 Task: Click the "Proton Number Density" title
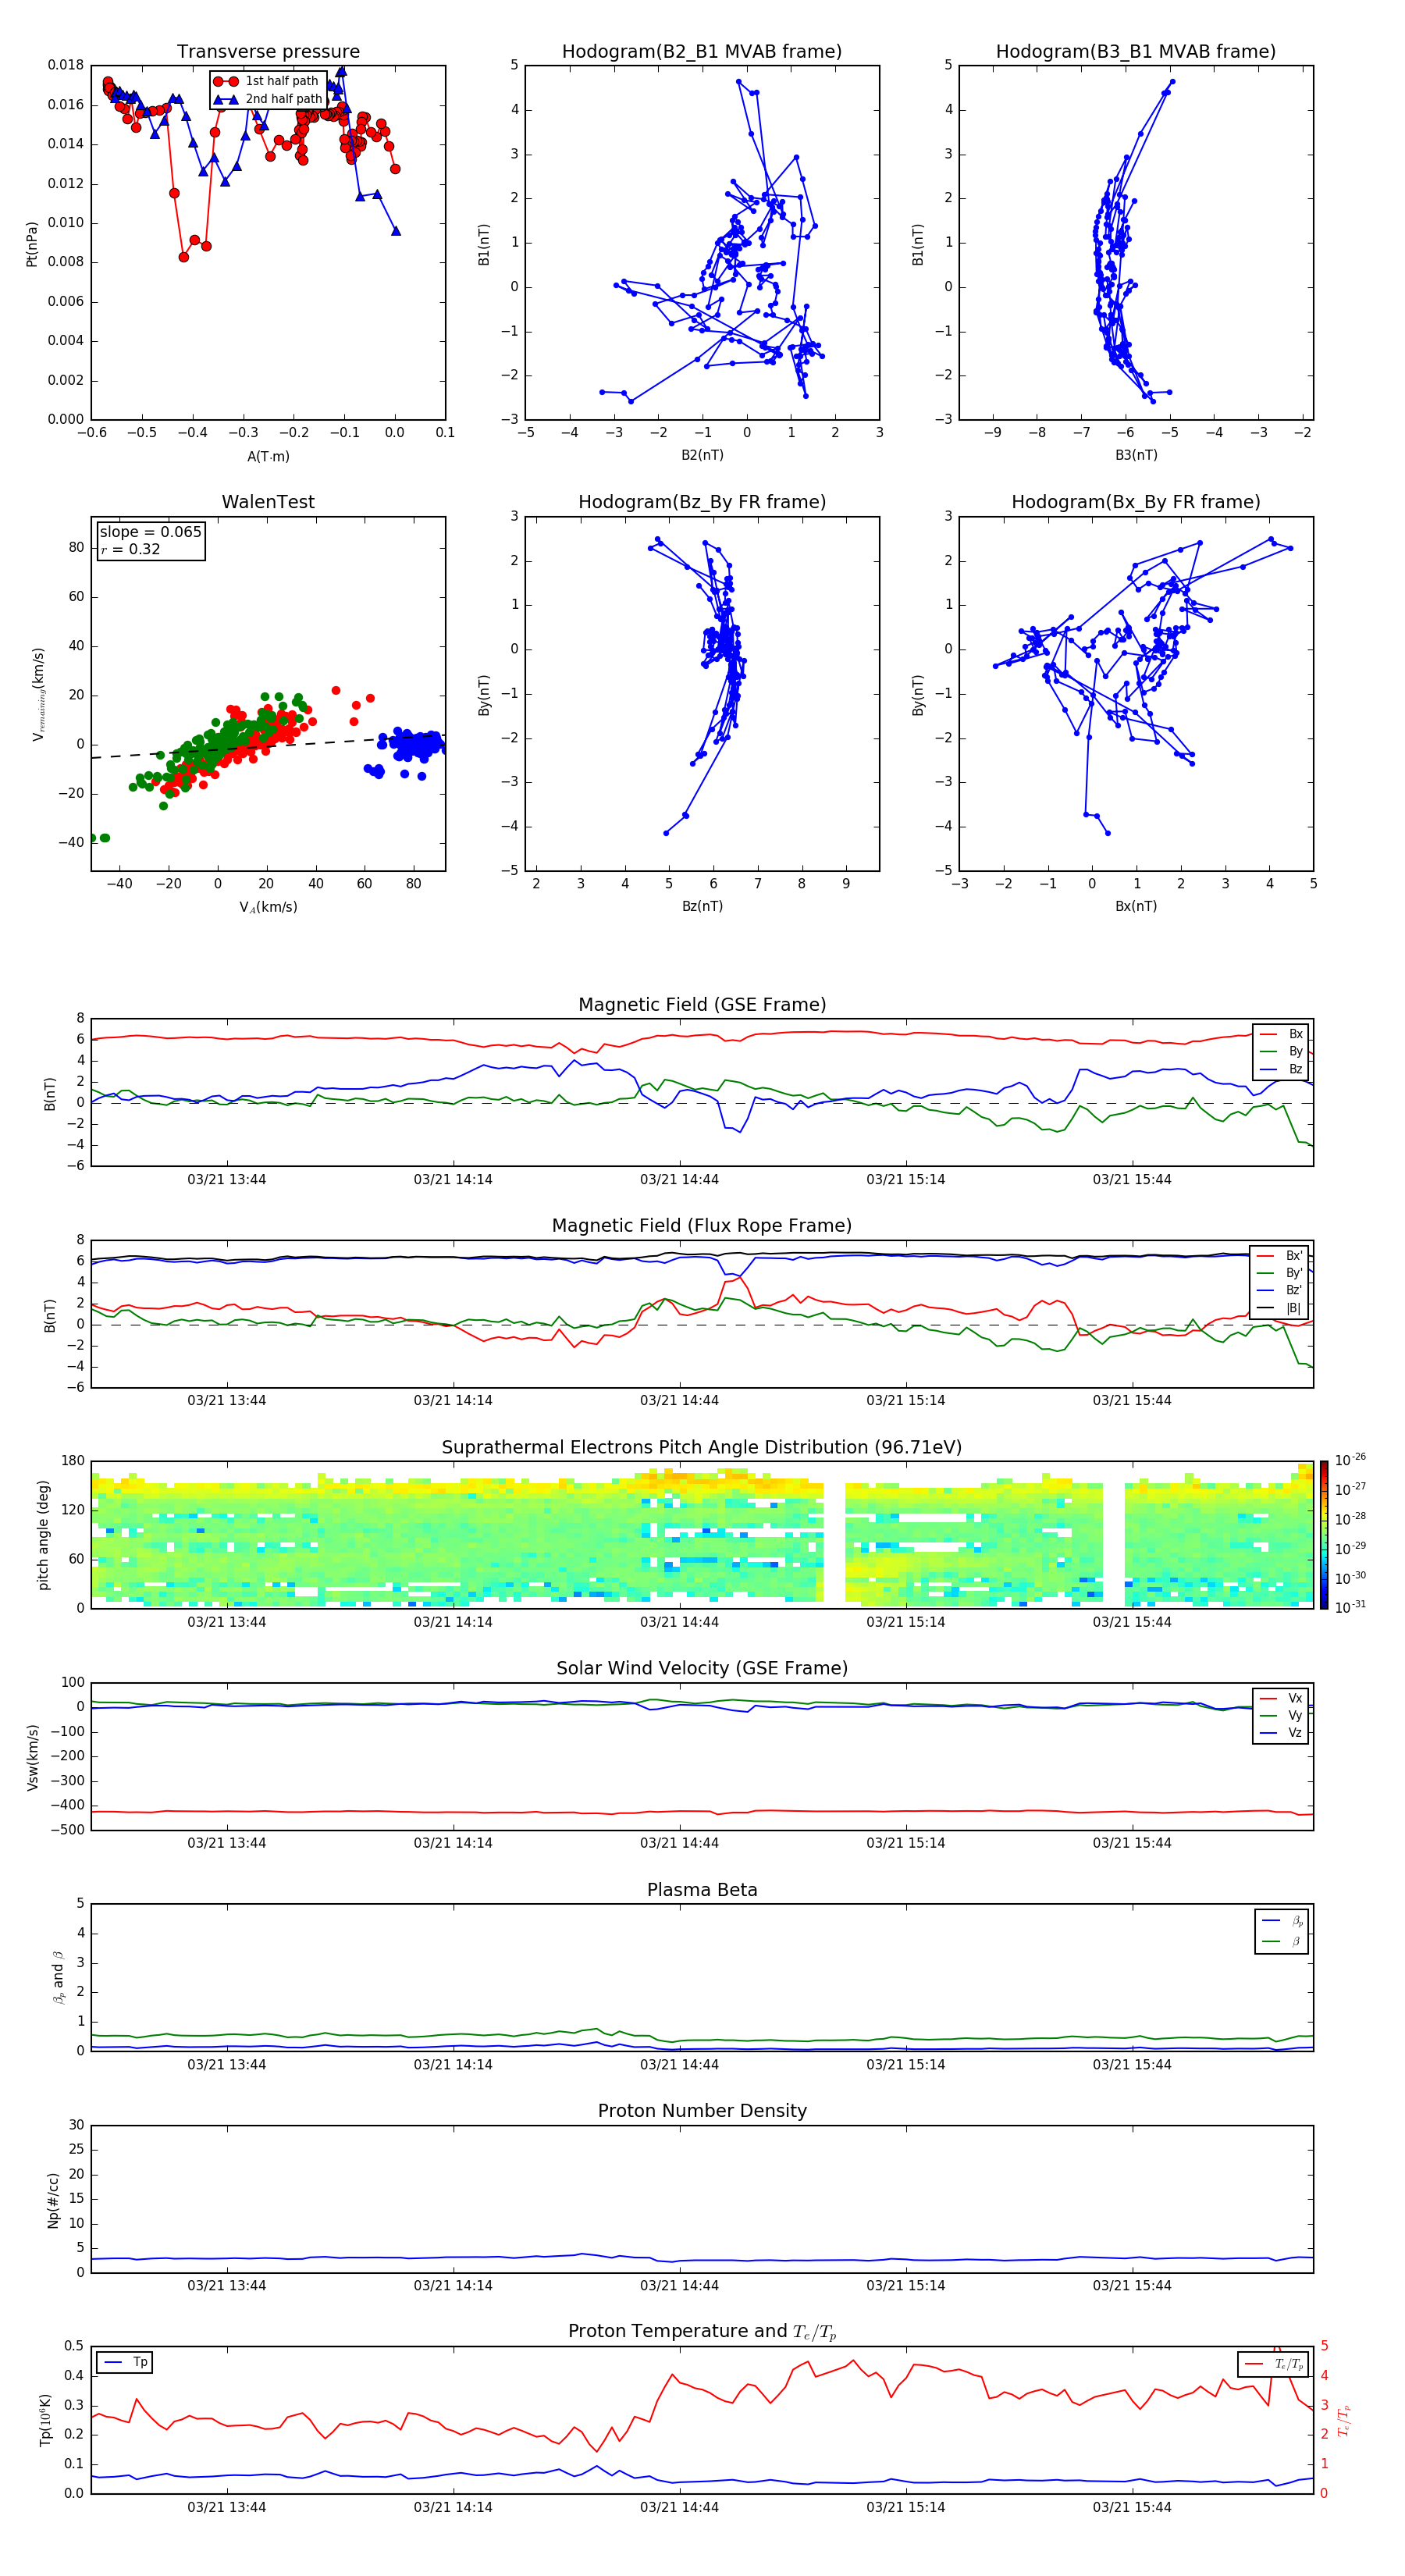(x=702, y=2111)
